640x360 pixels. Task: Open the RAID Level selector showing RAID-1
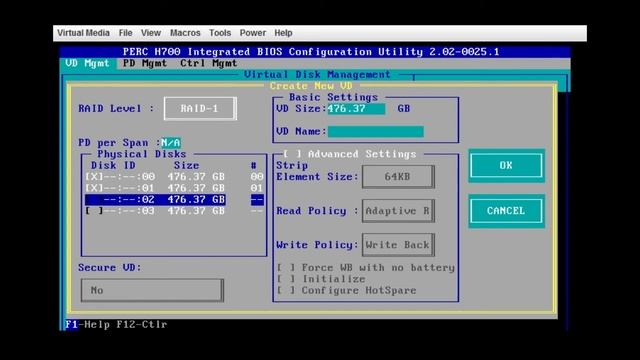[200, 109]
